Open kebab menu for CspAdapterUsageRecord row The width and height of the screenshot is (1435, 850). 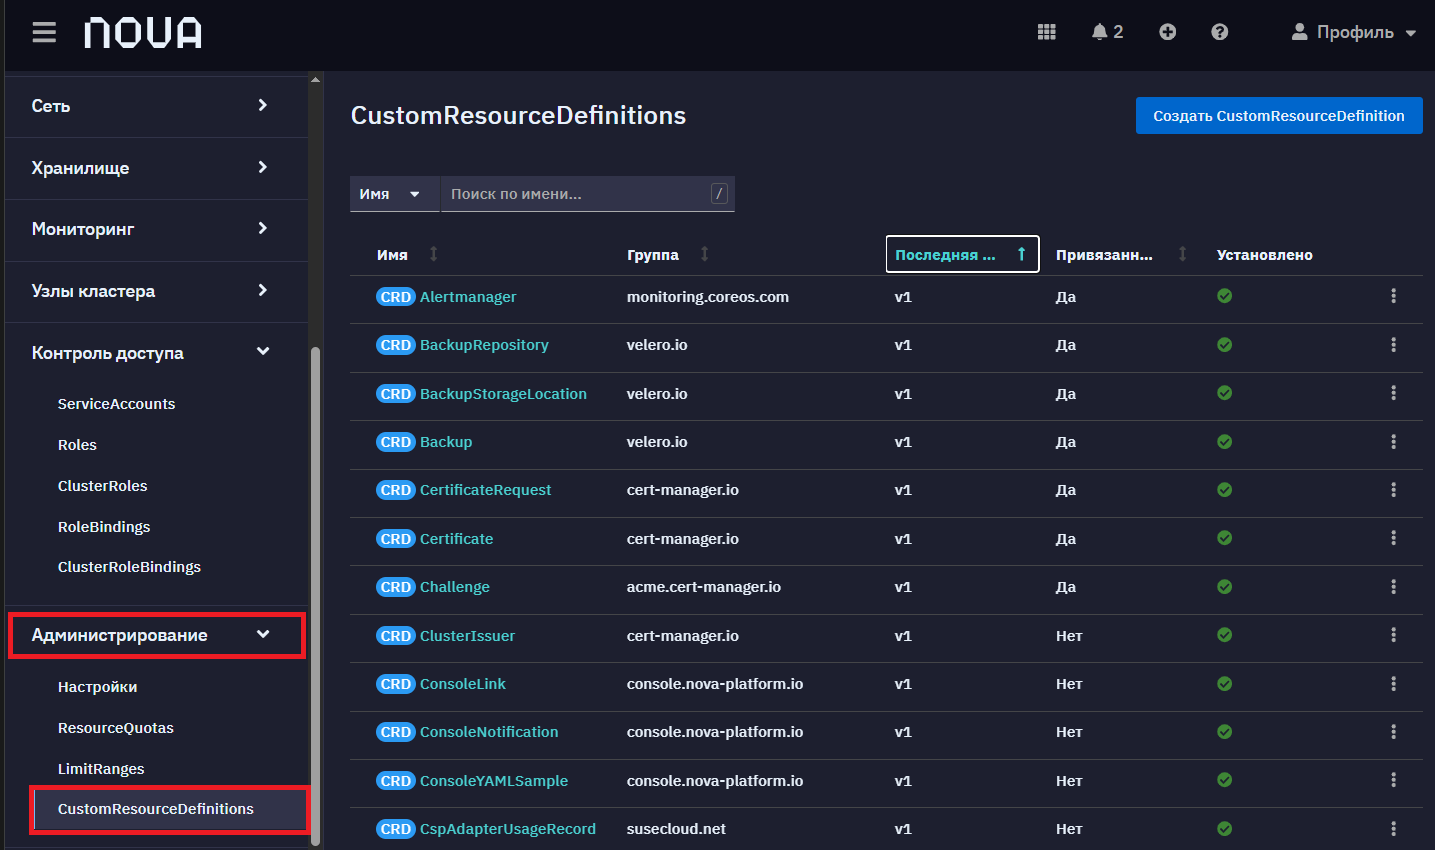(x=1393, y=829)
